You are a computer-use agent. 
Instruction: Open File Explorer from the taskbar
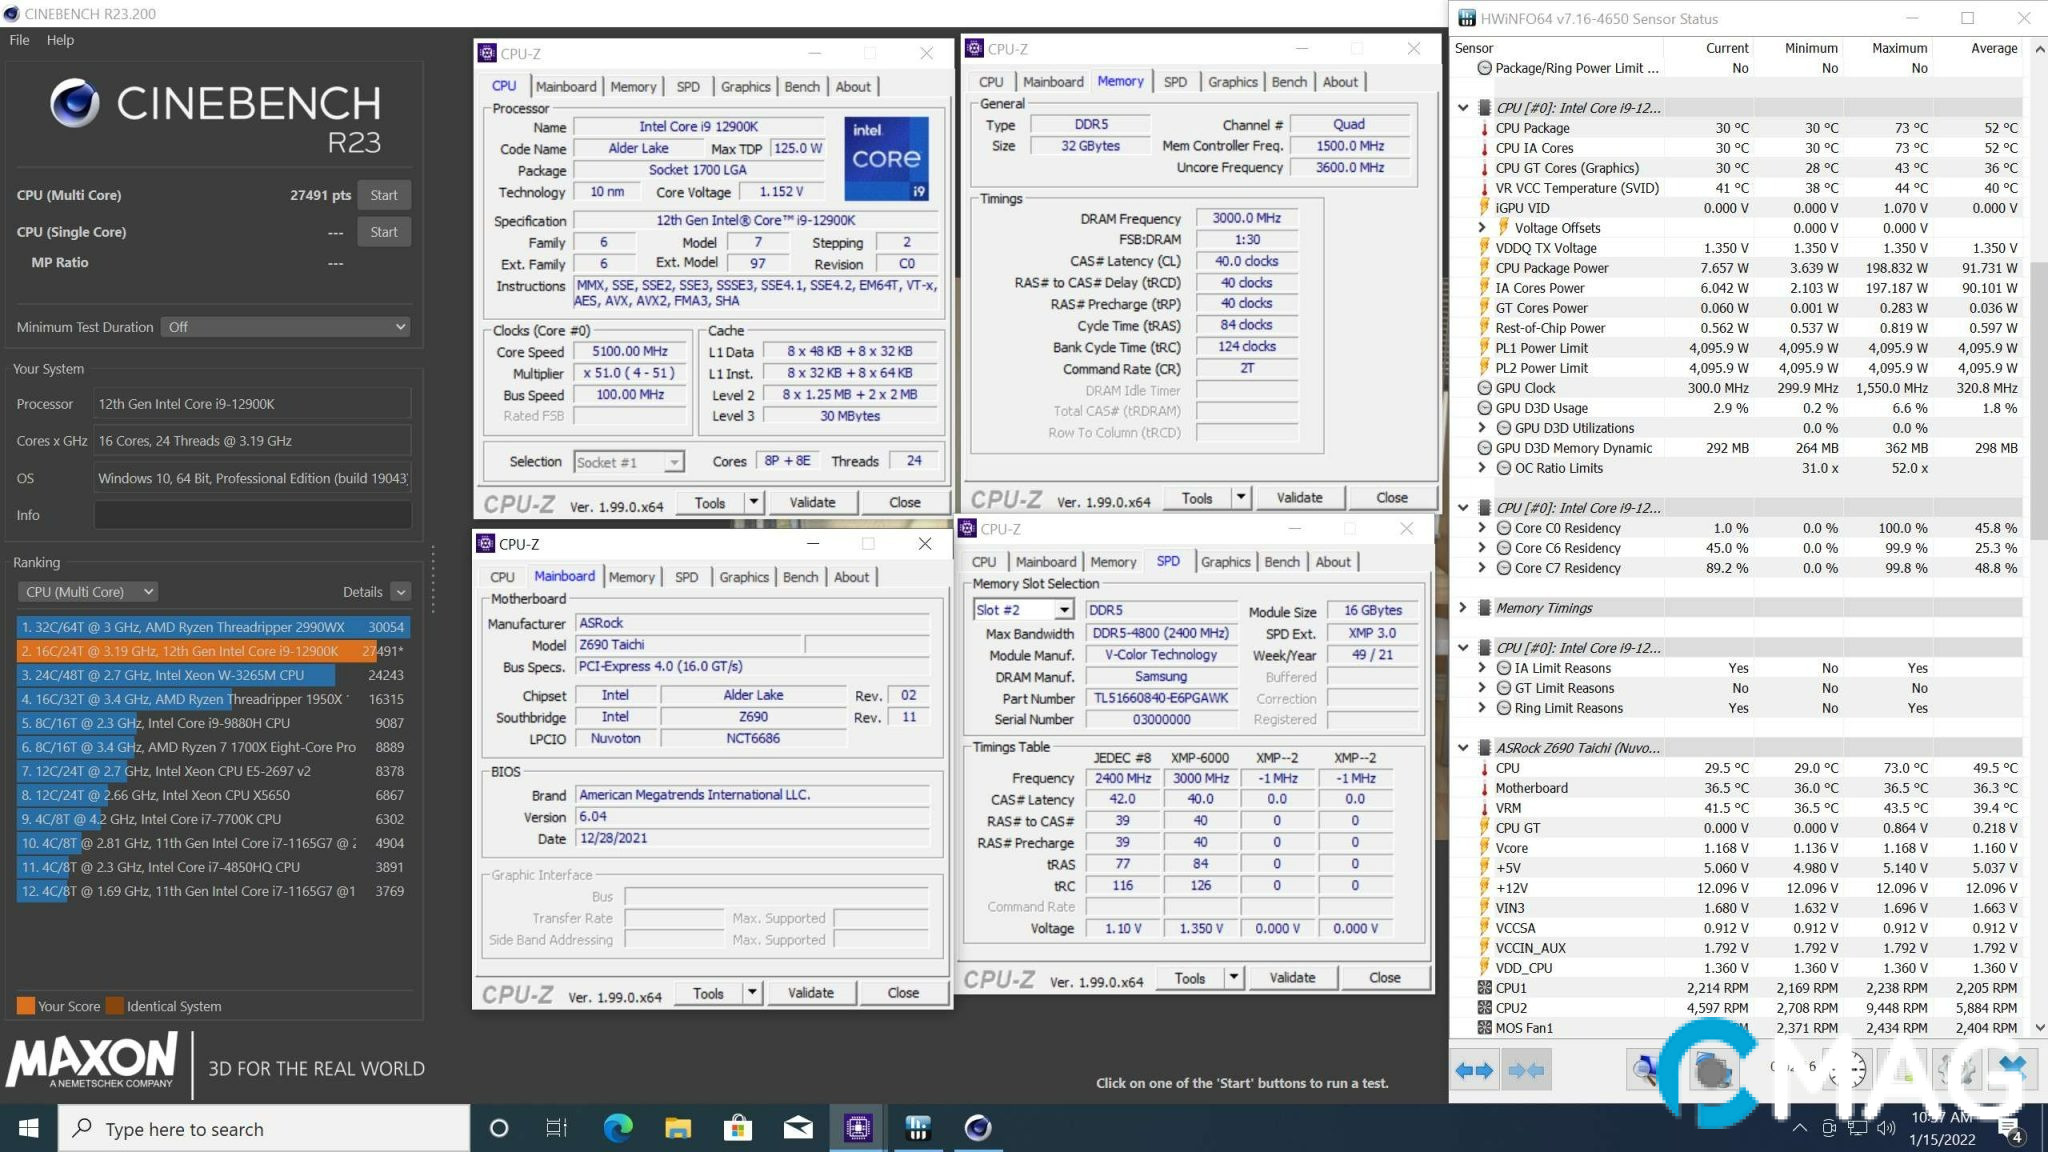click(x=678, y=1128)
